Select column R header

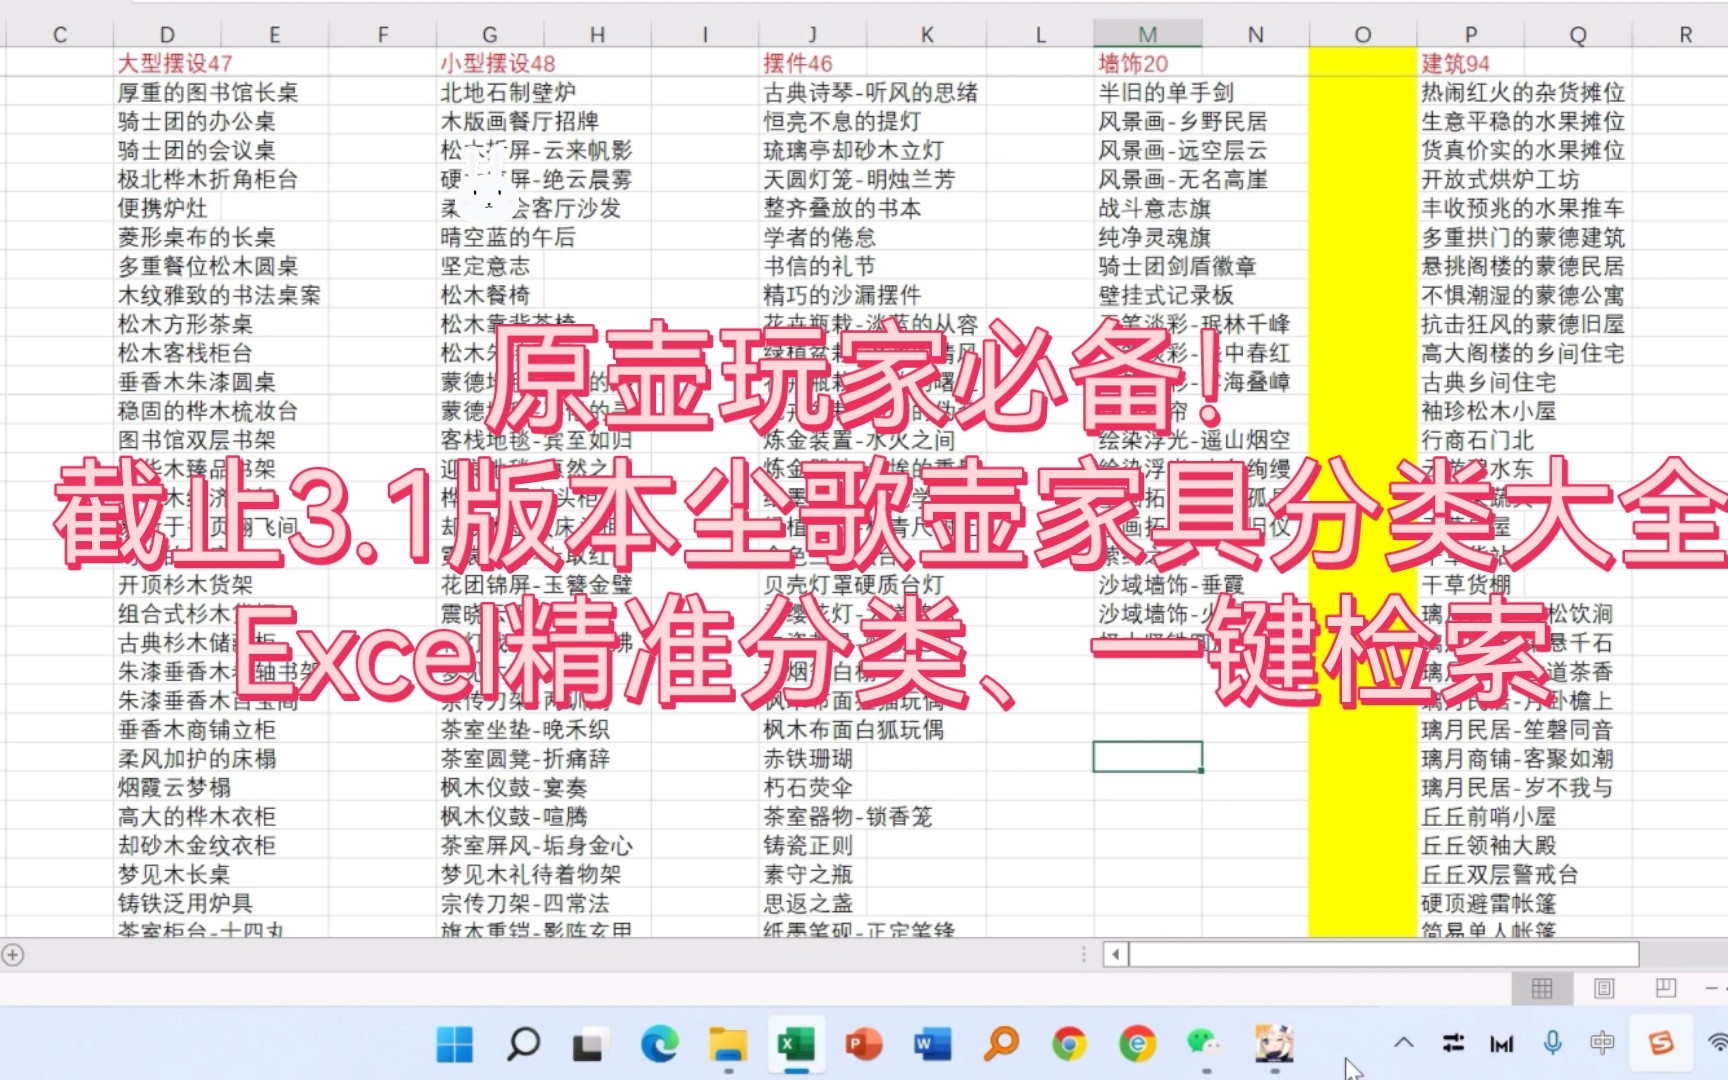click(x=1686, y=35)
